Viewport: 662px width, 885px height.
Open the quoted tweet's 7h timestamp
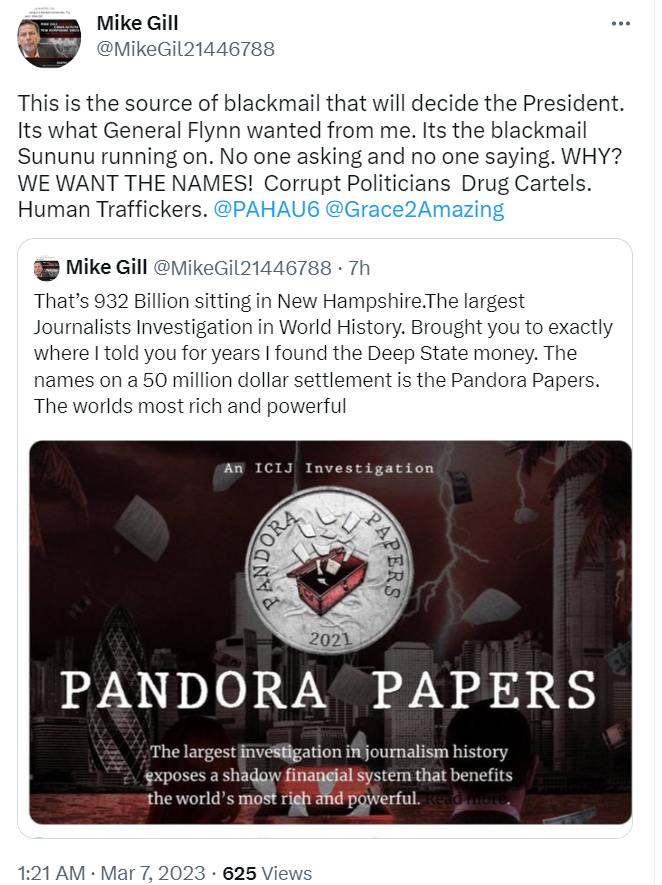pyautogui.click(x=355, y=267)
